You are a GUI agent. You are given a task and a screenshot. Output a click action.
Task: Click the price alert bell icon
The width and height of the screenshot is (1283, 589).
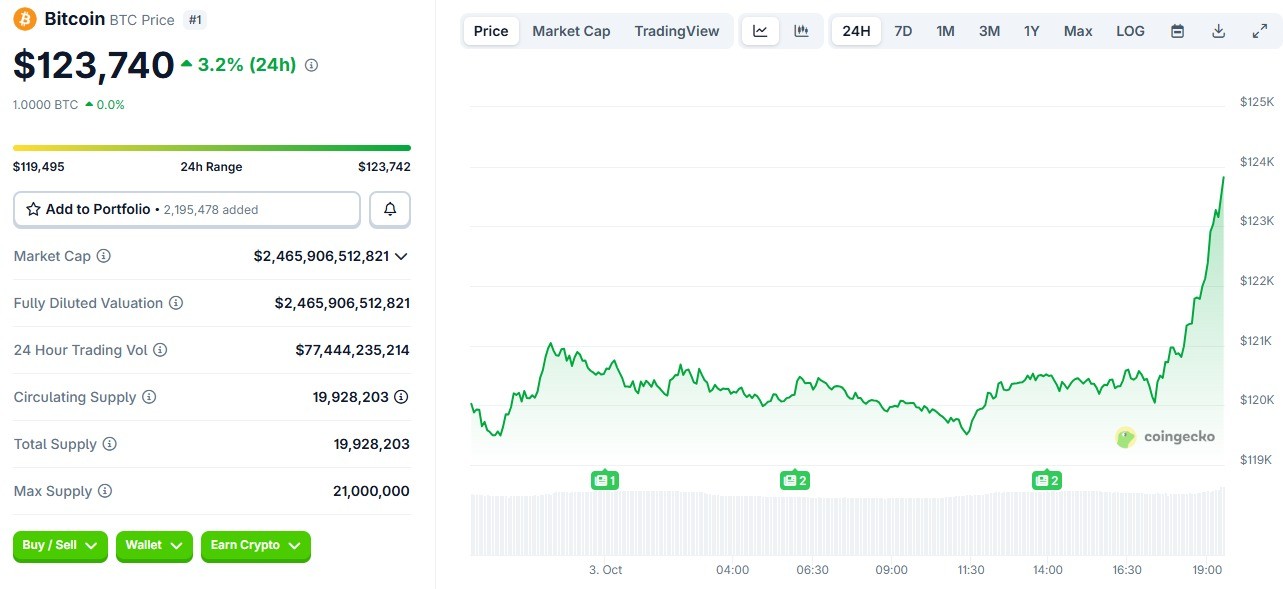coord(390,209)
